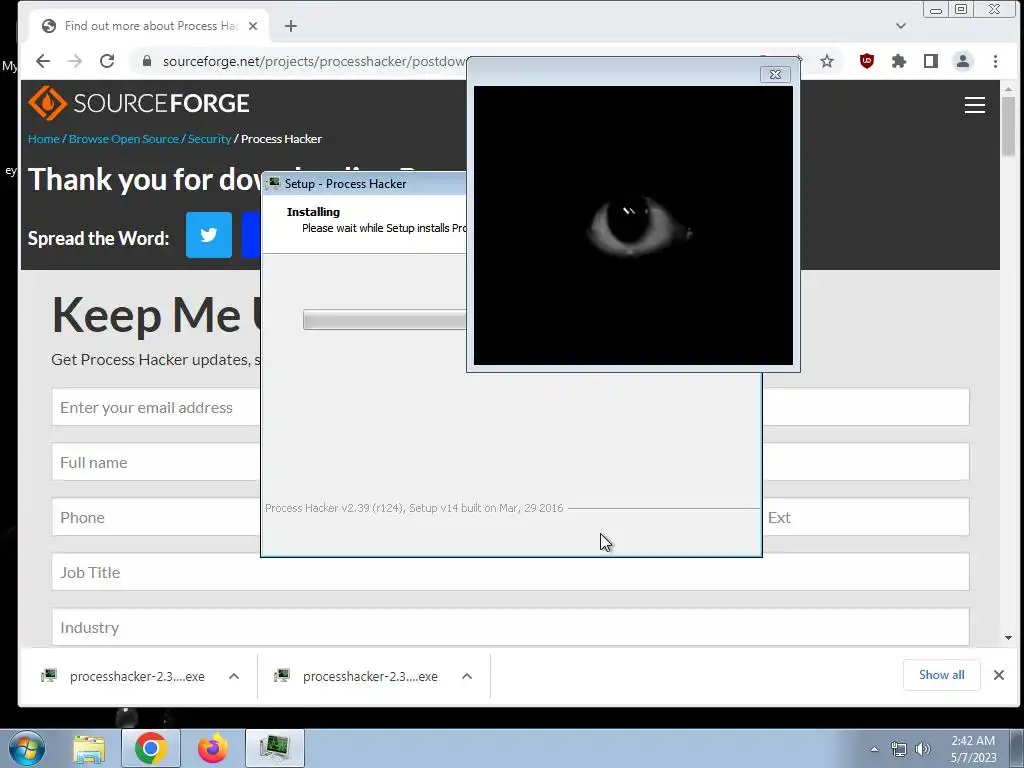Expand options chevron for second processhacker download
This screenshot has width=1024, height=768.
tap(467, 677)
